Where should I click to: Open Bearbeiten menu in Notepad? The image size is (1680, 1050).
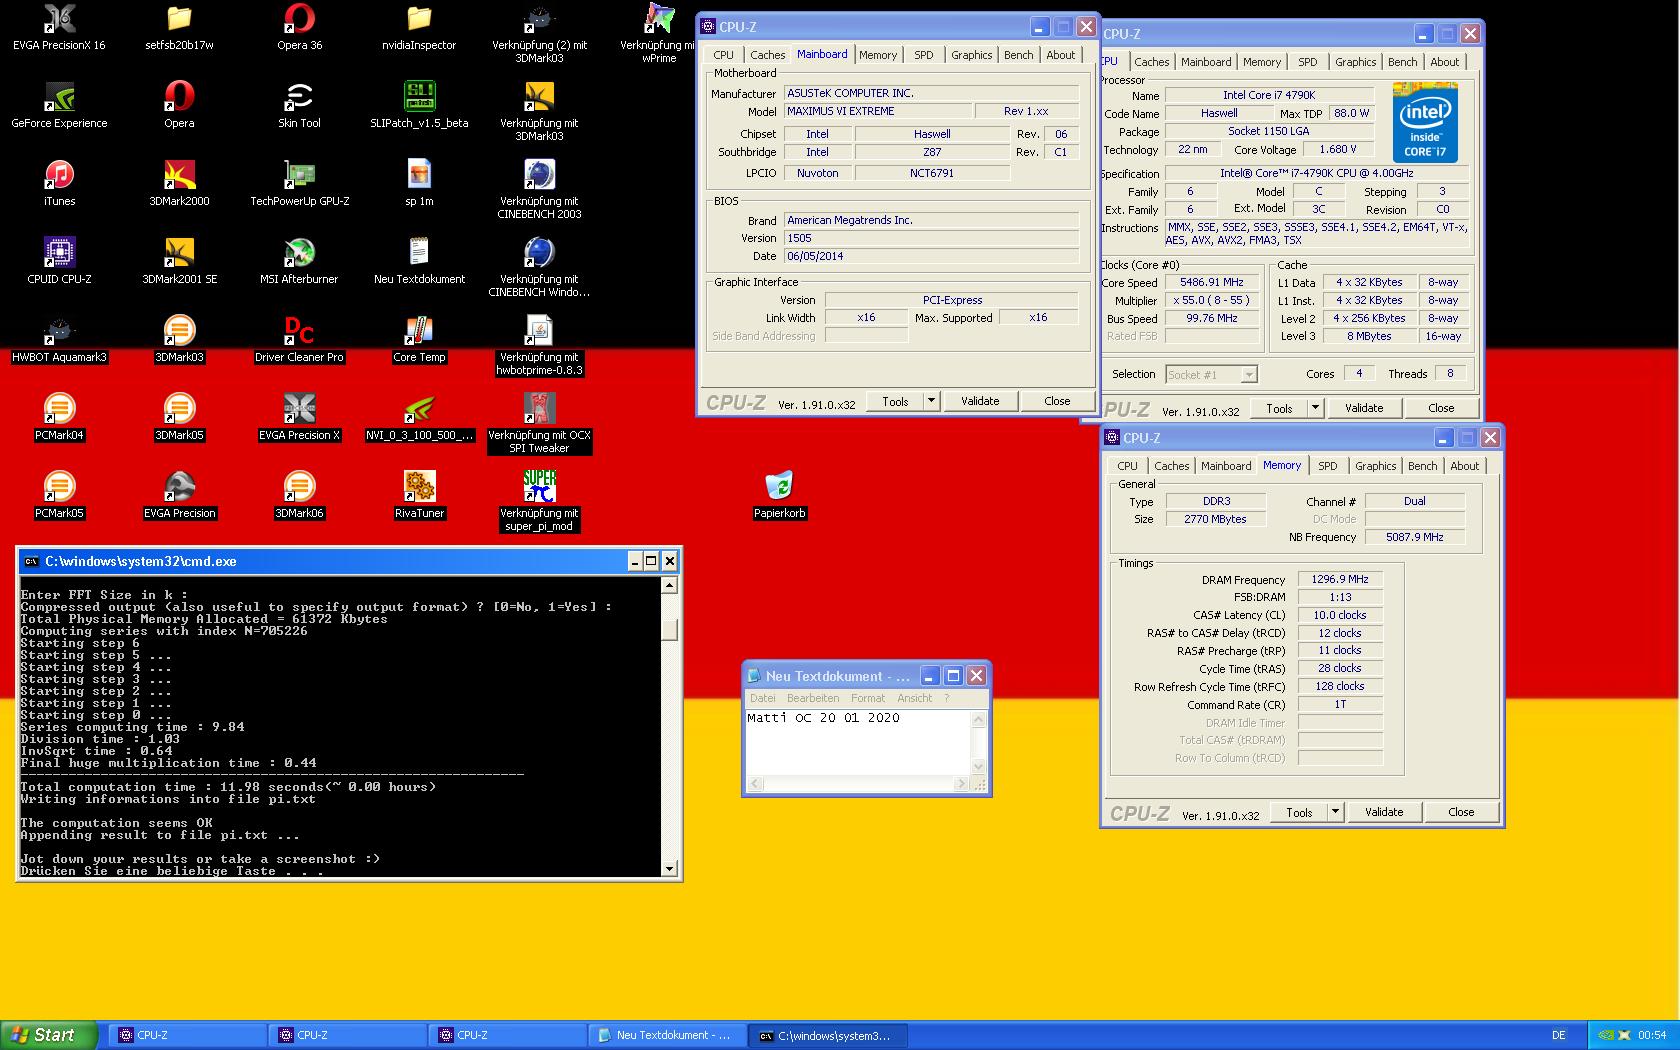pos(813,698)
